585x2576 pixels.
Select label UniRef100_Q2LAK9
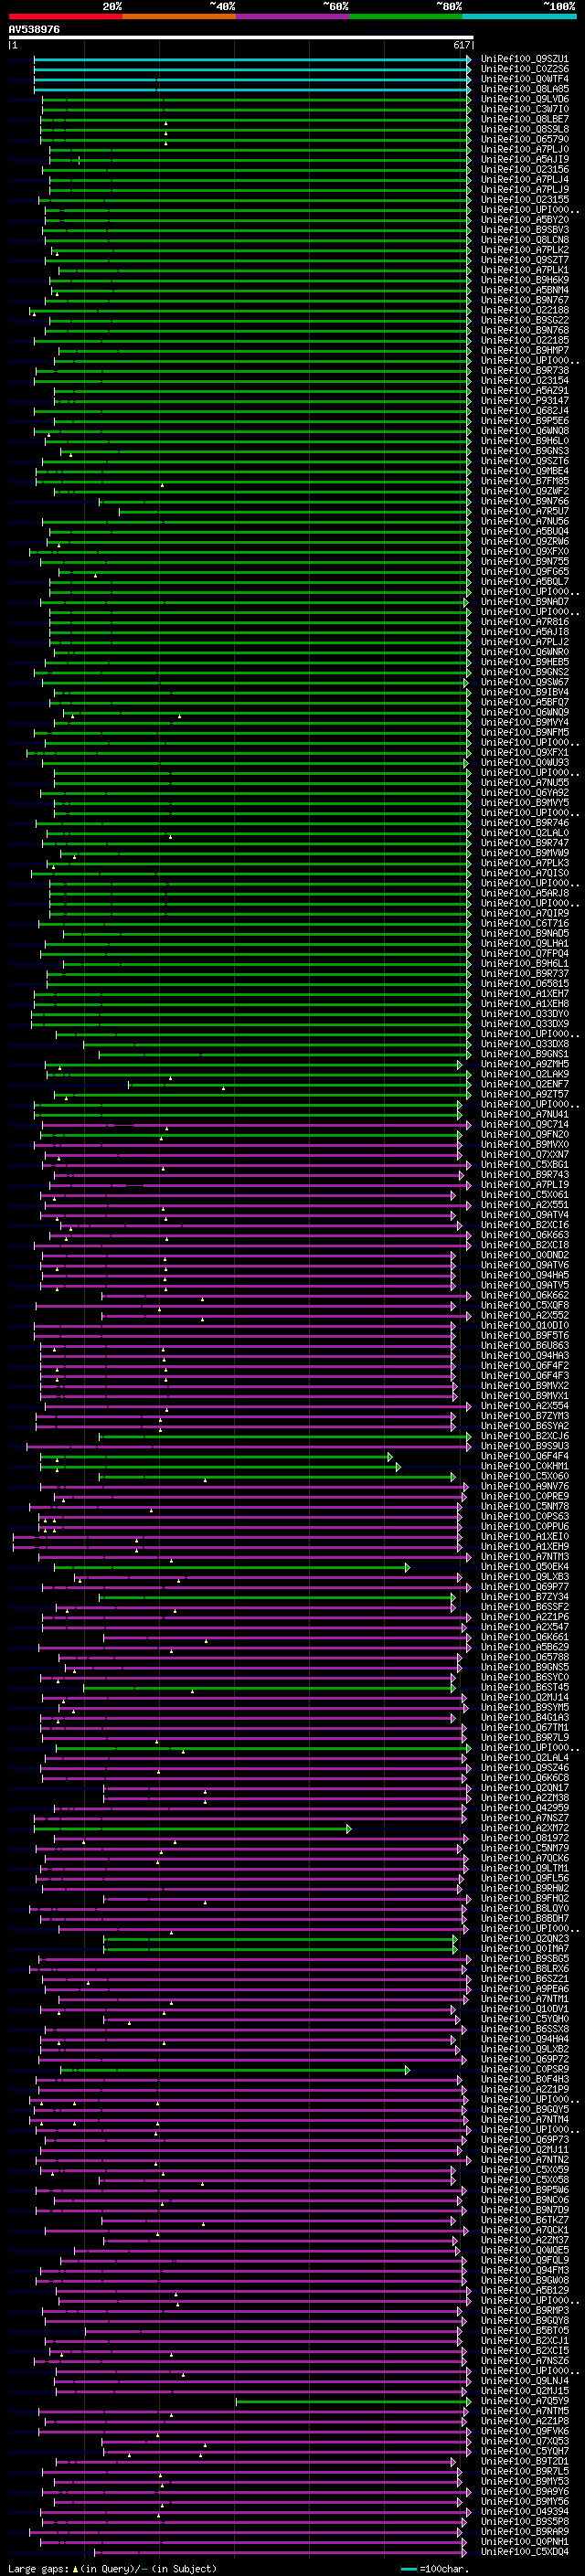point(524,1075)
